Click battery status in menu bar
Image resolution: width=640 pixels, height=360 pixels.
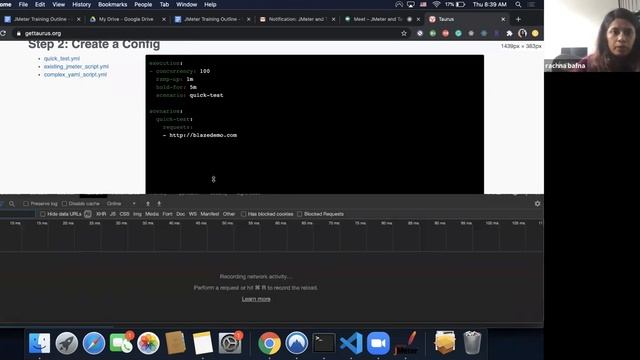[455, 4]
